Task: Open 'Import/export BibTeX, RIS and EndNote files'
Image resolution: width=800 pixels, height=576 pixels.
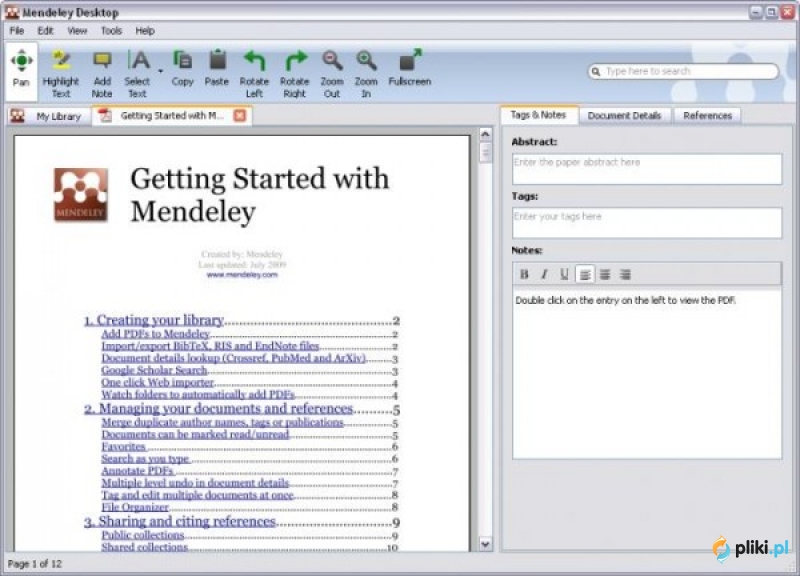Action: pos(210,346)
